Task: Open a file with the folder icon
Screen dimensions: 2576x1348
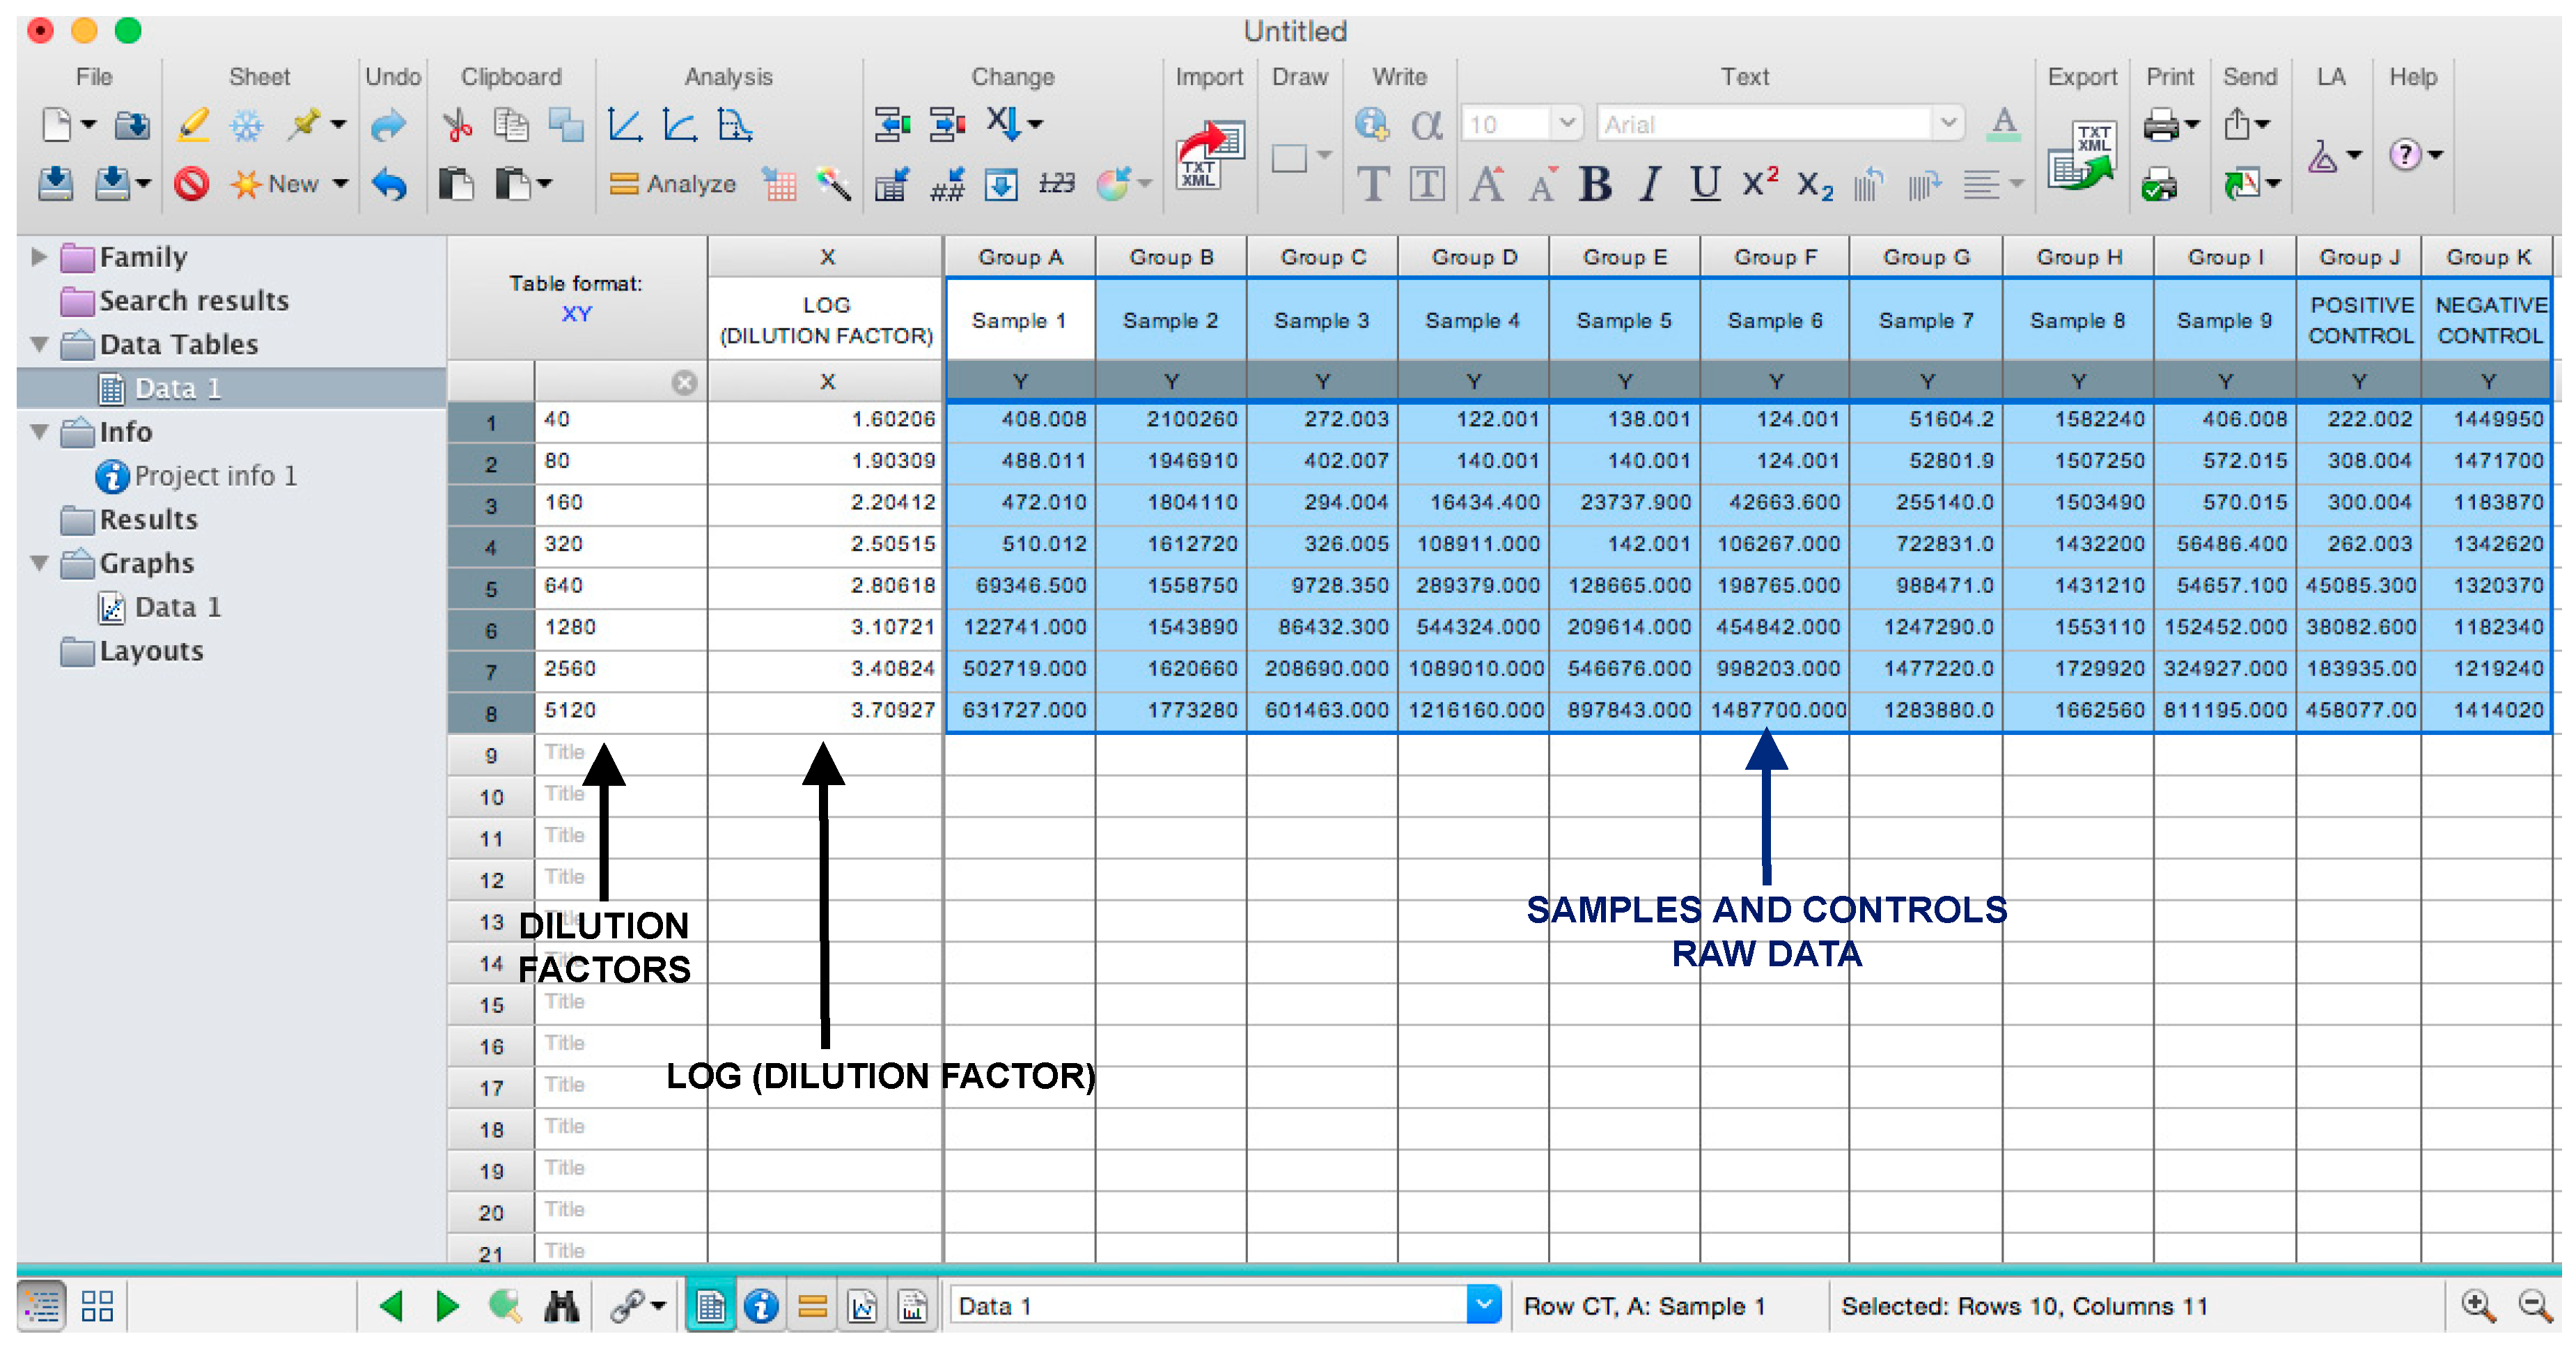Action: (131, 125)
